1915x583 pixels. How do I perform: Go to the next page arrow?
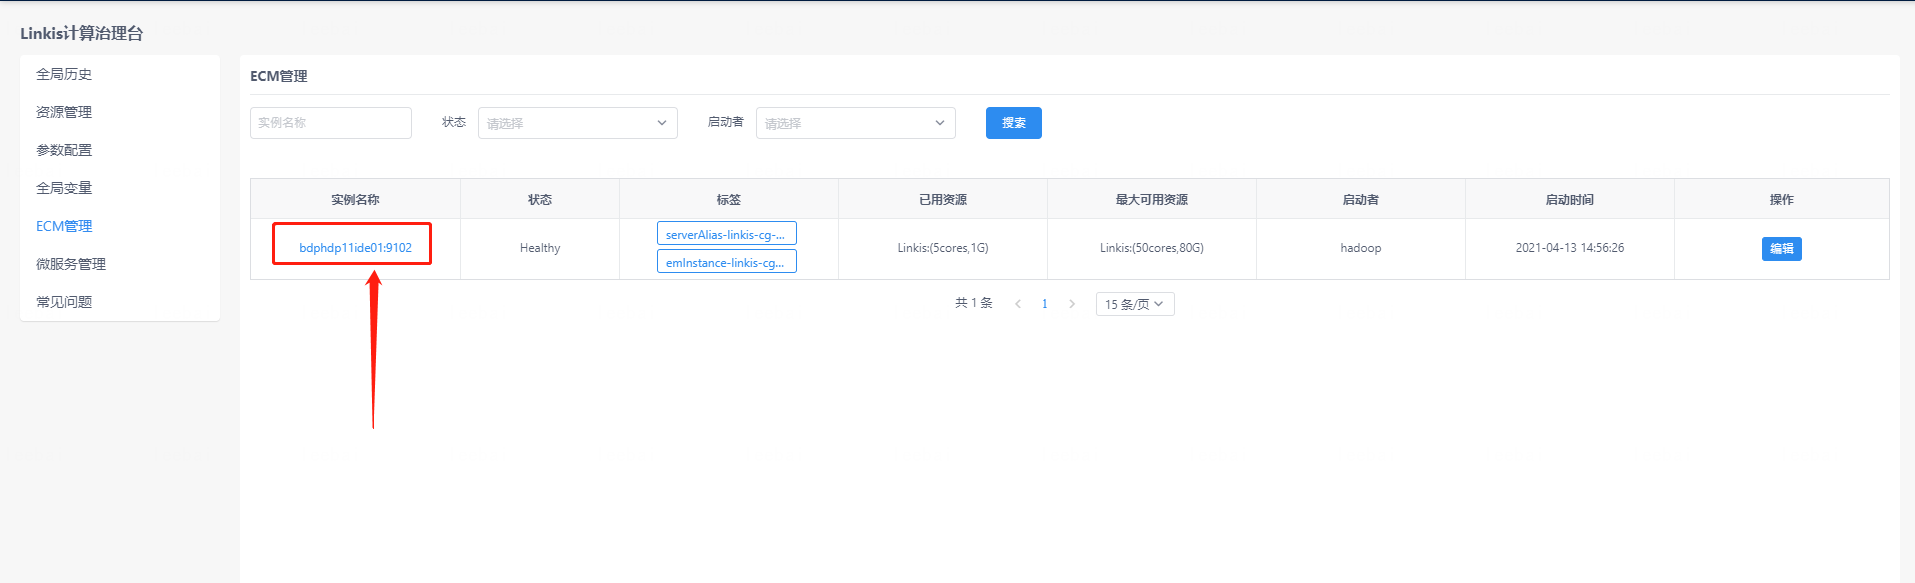[1072, 304]
